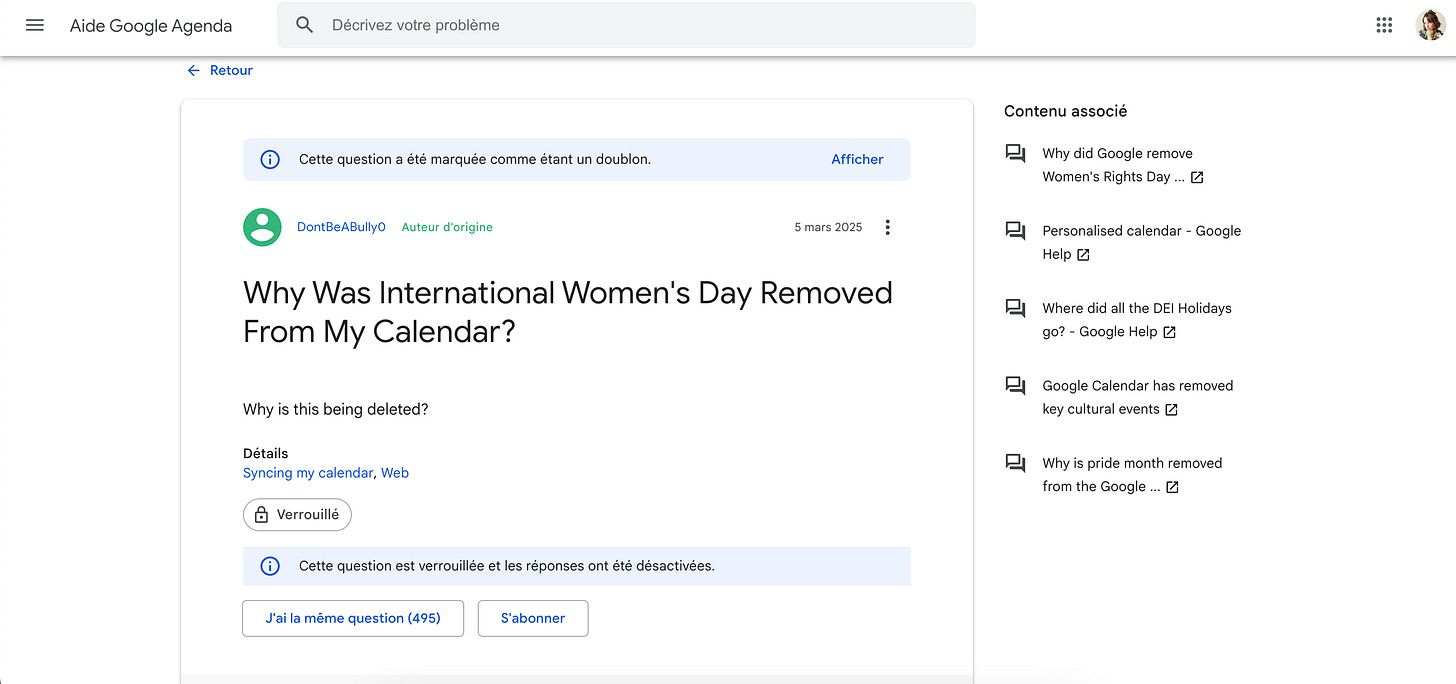Open the three-dot post options menu

point(887,227)
